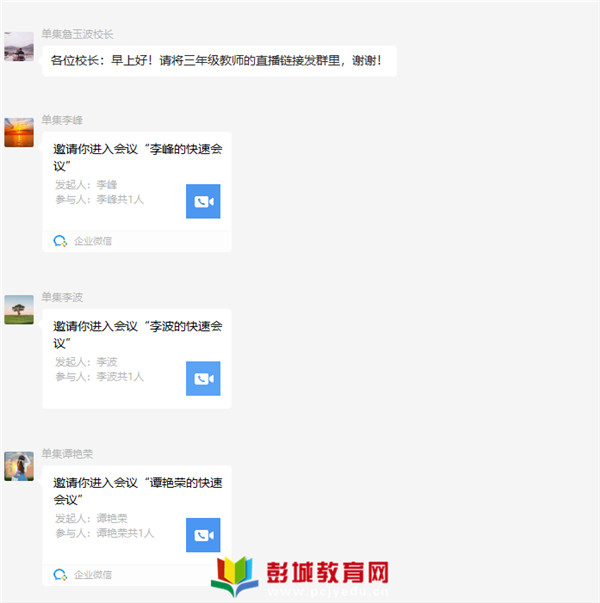Click the video call icon in 谭艳荣's meeting card
The image size is (600, 603).
[203, 535]
